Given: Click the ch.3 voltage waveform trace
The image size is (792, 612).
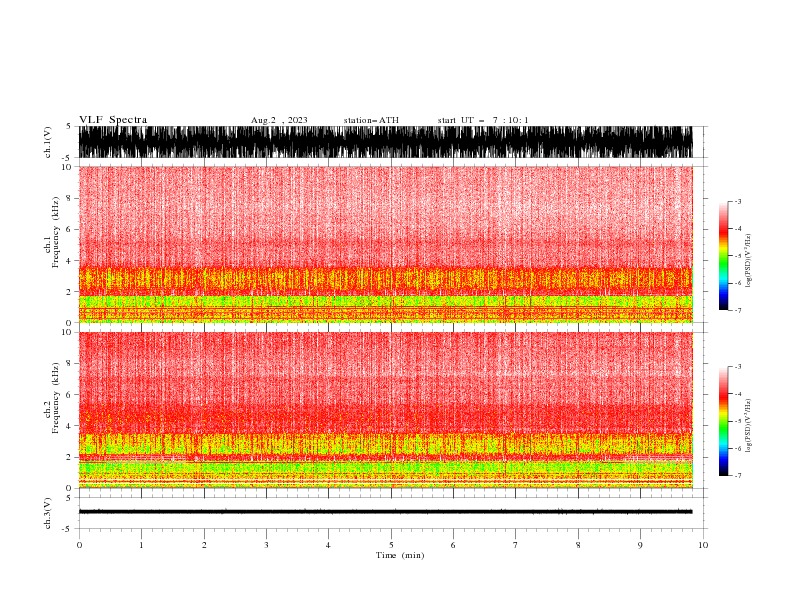Looking at the screenshot, I should click(x=385, y=512).
